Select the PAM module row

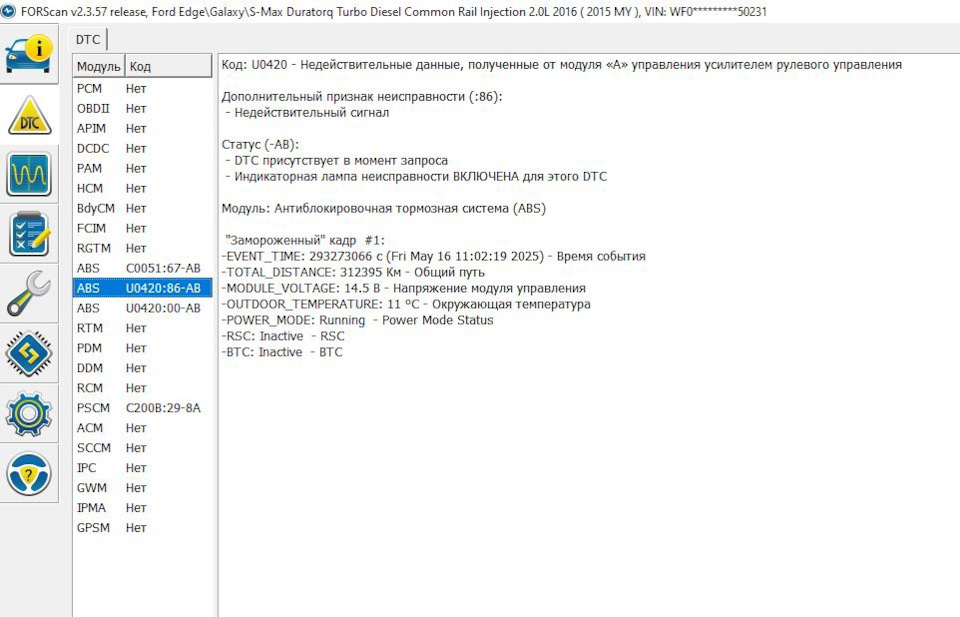click(x=143, y=168)
